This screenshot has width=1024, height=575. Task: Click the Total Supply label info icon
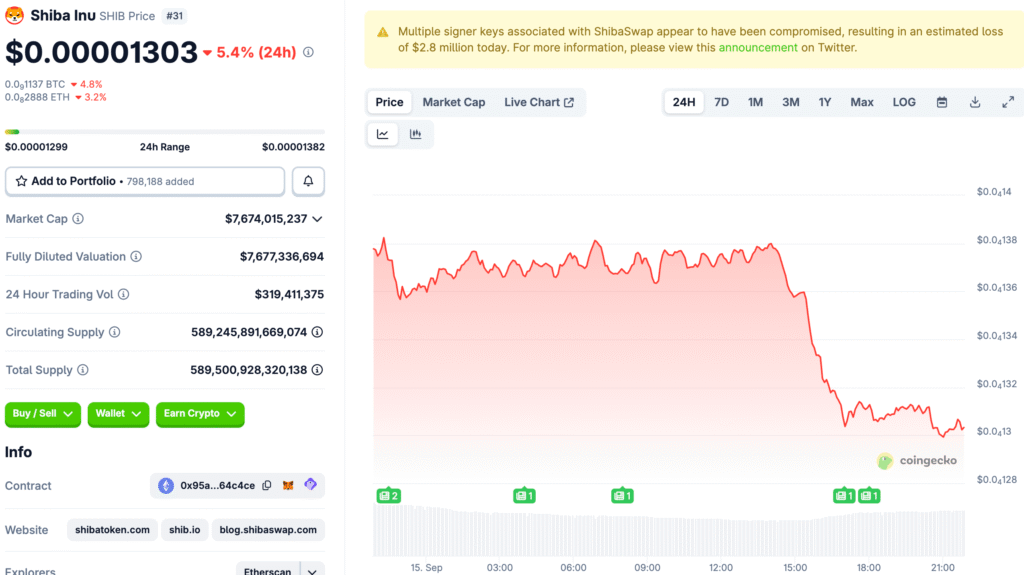point(83,370)
